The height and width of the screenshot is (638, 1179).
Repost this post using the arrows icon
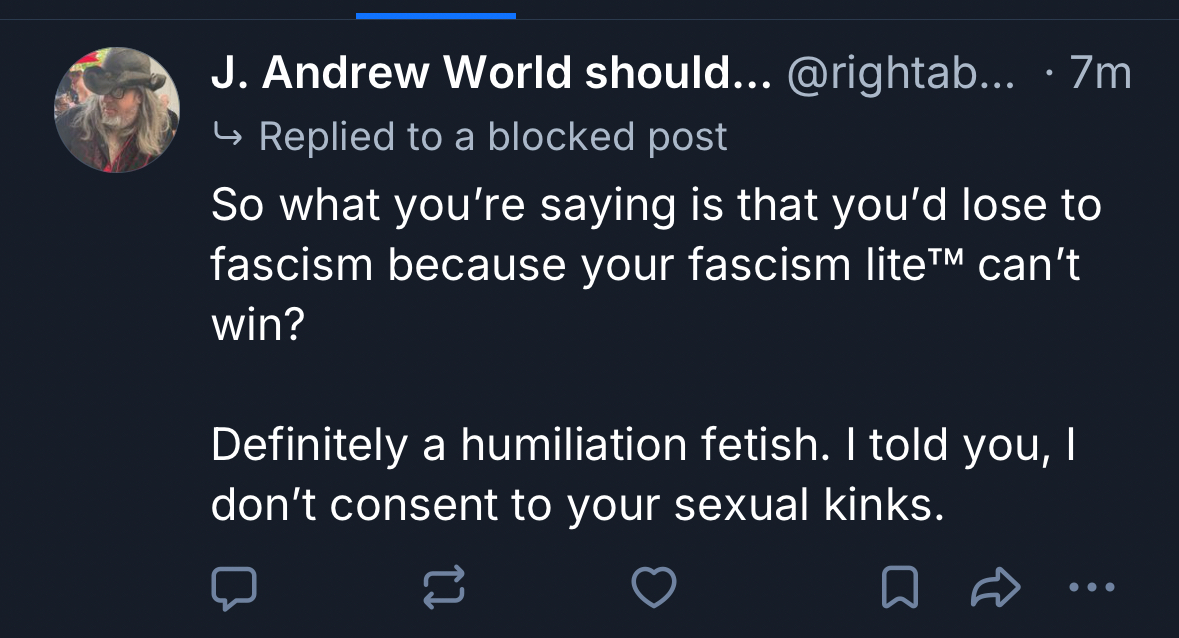coord(445,588)
